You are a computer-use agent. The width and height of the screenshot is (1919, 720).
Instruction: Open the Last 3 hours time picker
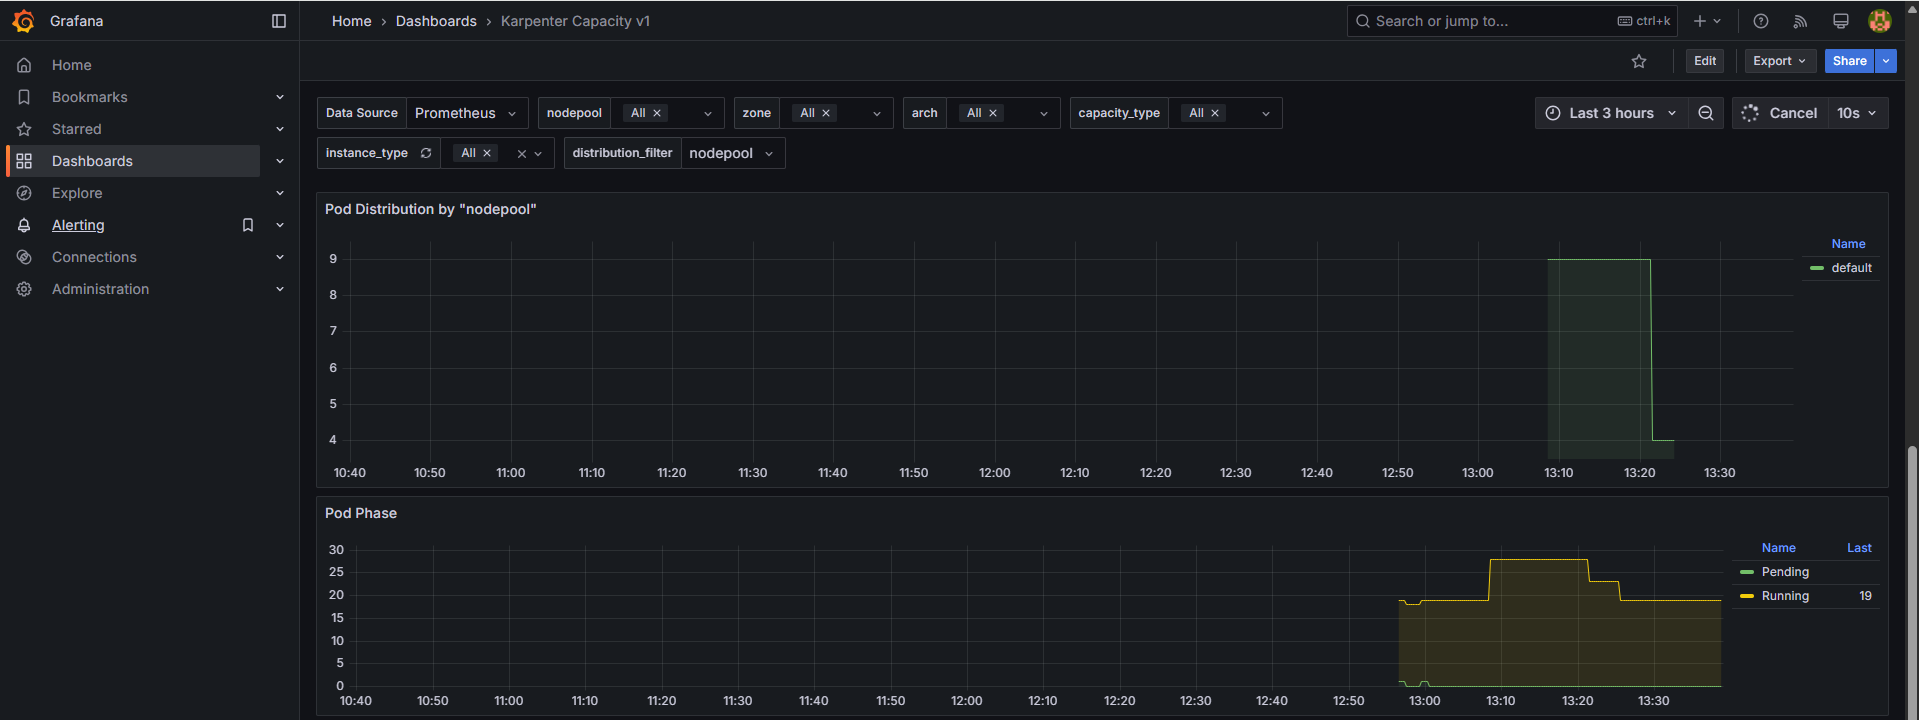[1610, 113]
